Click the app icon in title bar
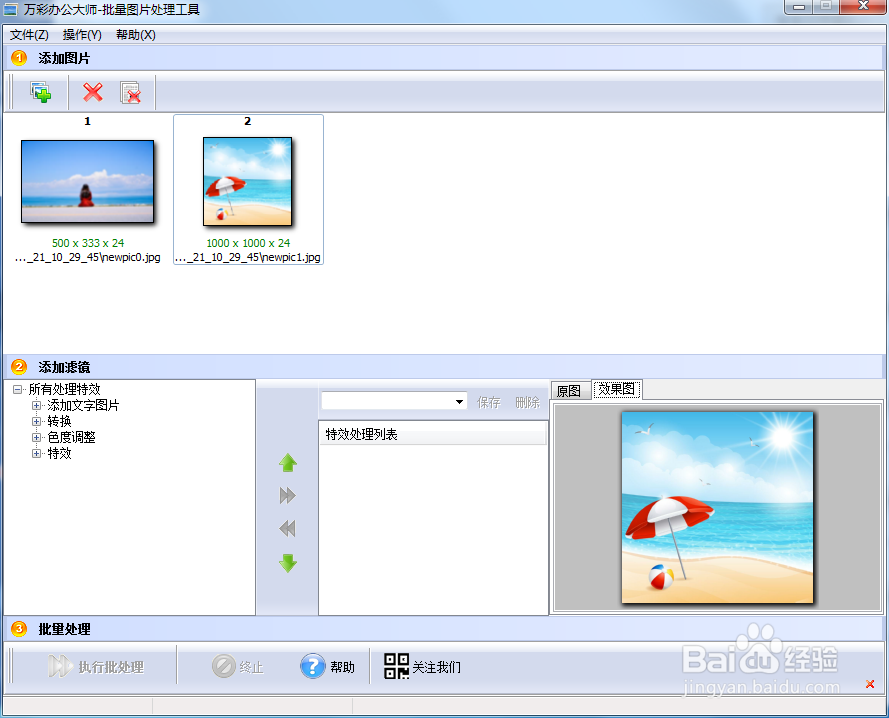The image size is (889, 718). [11, 10]
